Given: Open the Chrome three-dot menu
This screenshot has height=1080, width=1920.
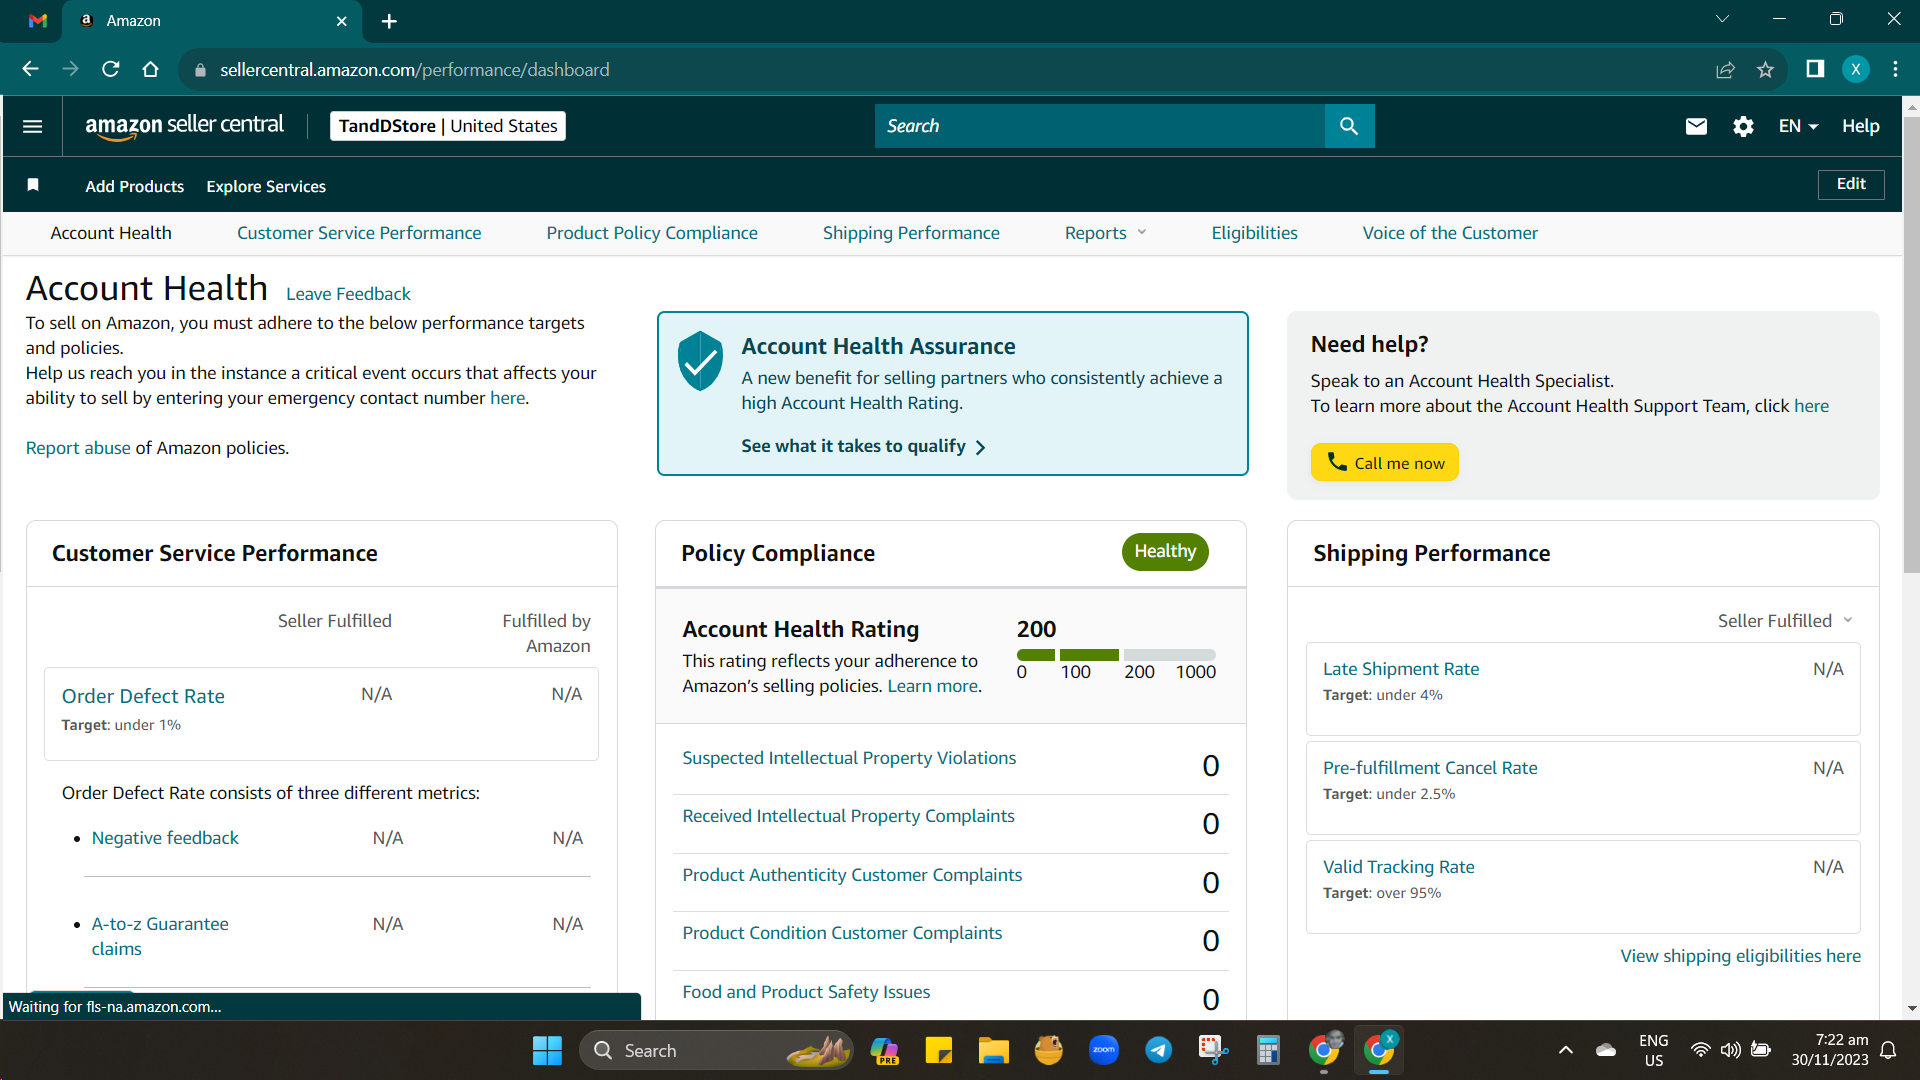Looking at the screenshot, I should pyautogui.click(x=1896, y=69).
